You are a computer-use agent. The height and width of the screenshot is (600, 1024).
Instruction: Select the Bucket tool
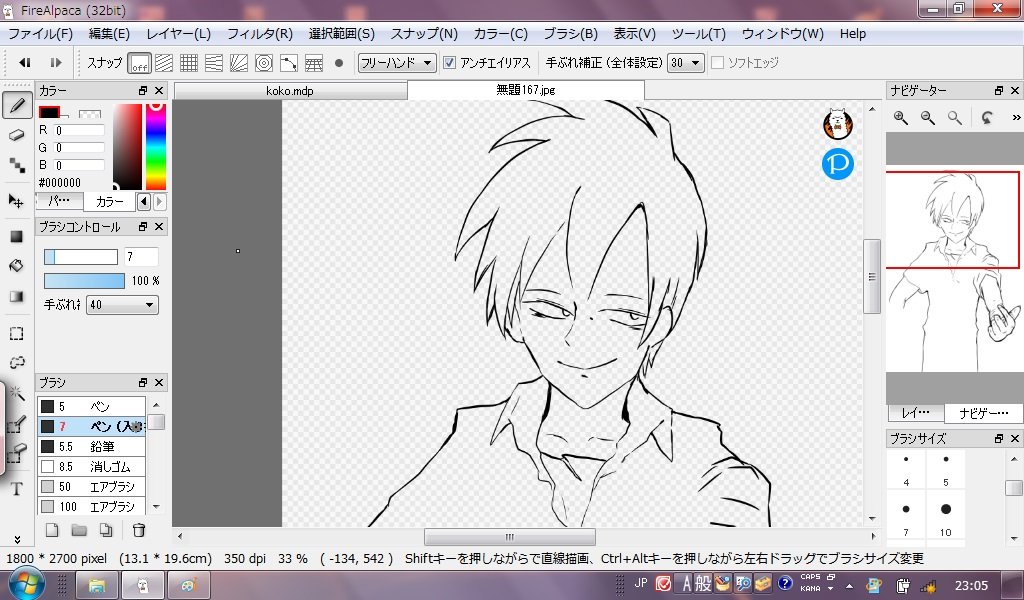[x=17, y=266]
